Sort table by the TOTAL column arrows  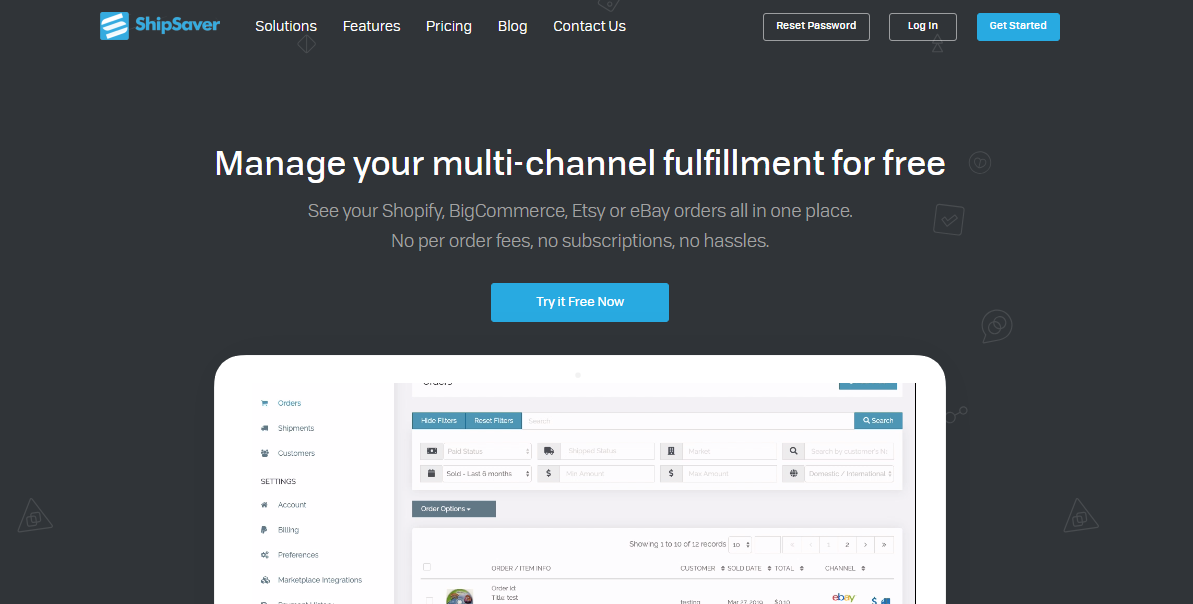(x=800, y=568)
